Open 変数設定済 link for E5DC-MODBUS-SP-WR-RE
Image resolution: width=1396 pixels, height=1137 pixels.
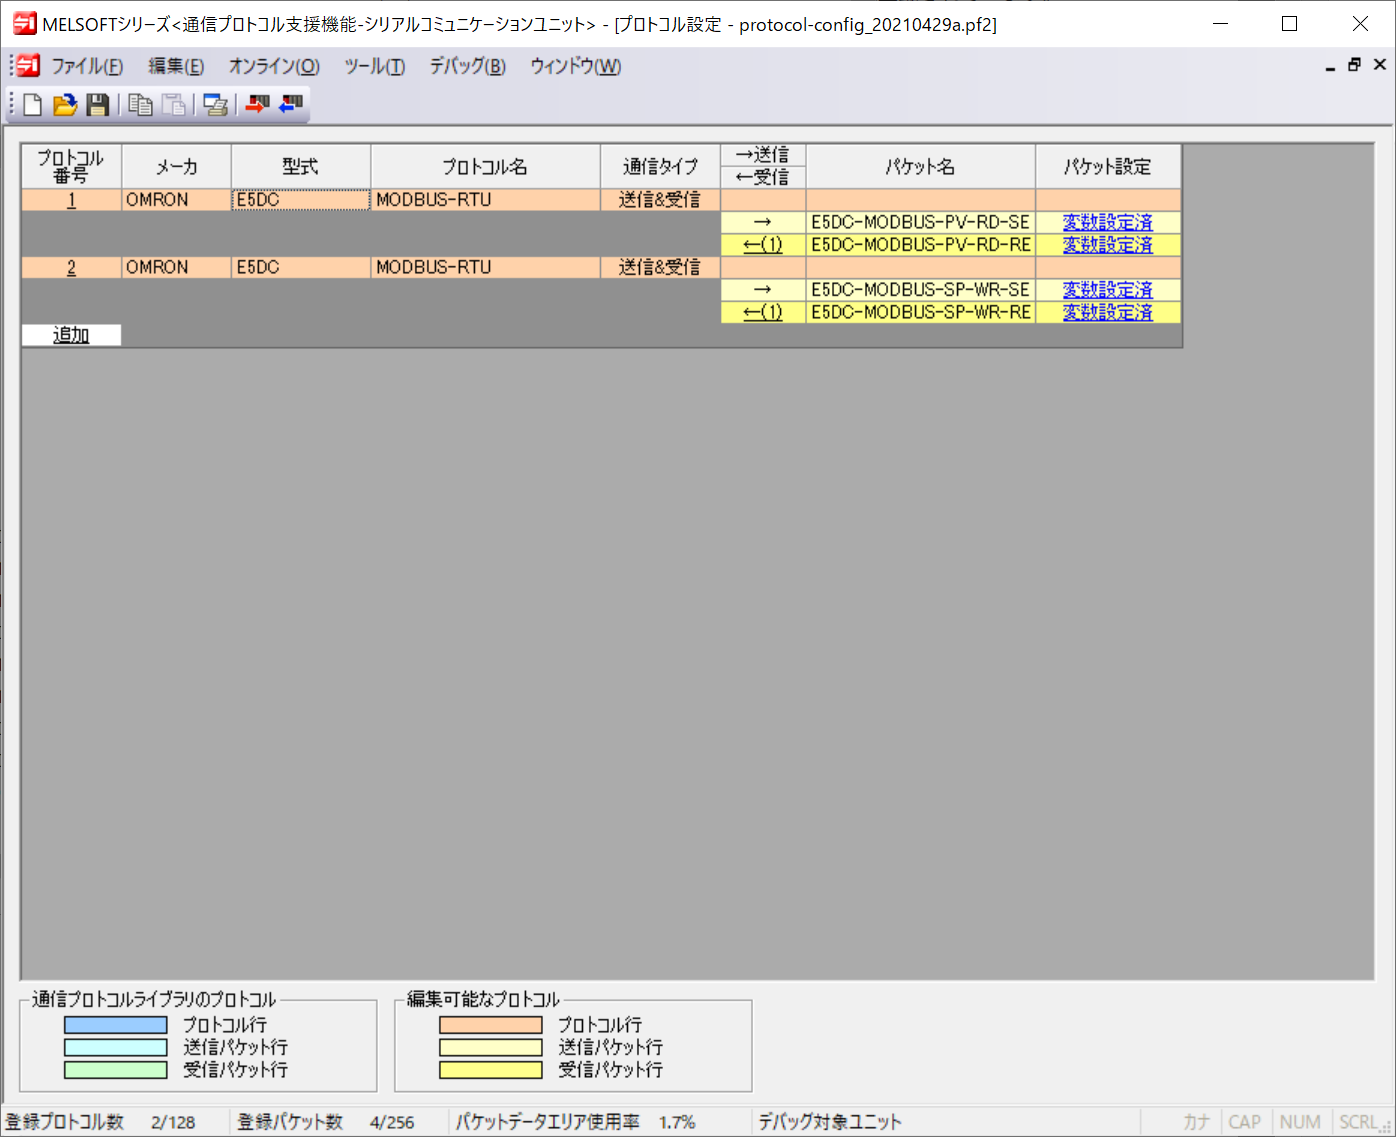(1107, 312)
